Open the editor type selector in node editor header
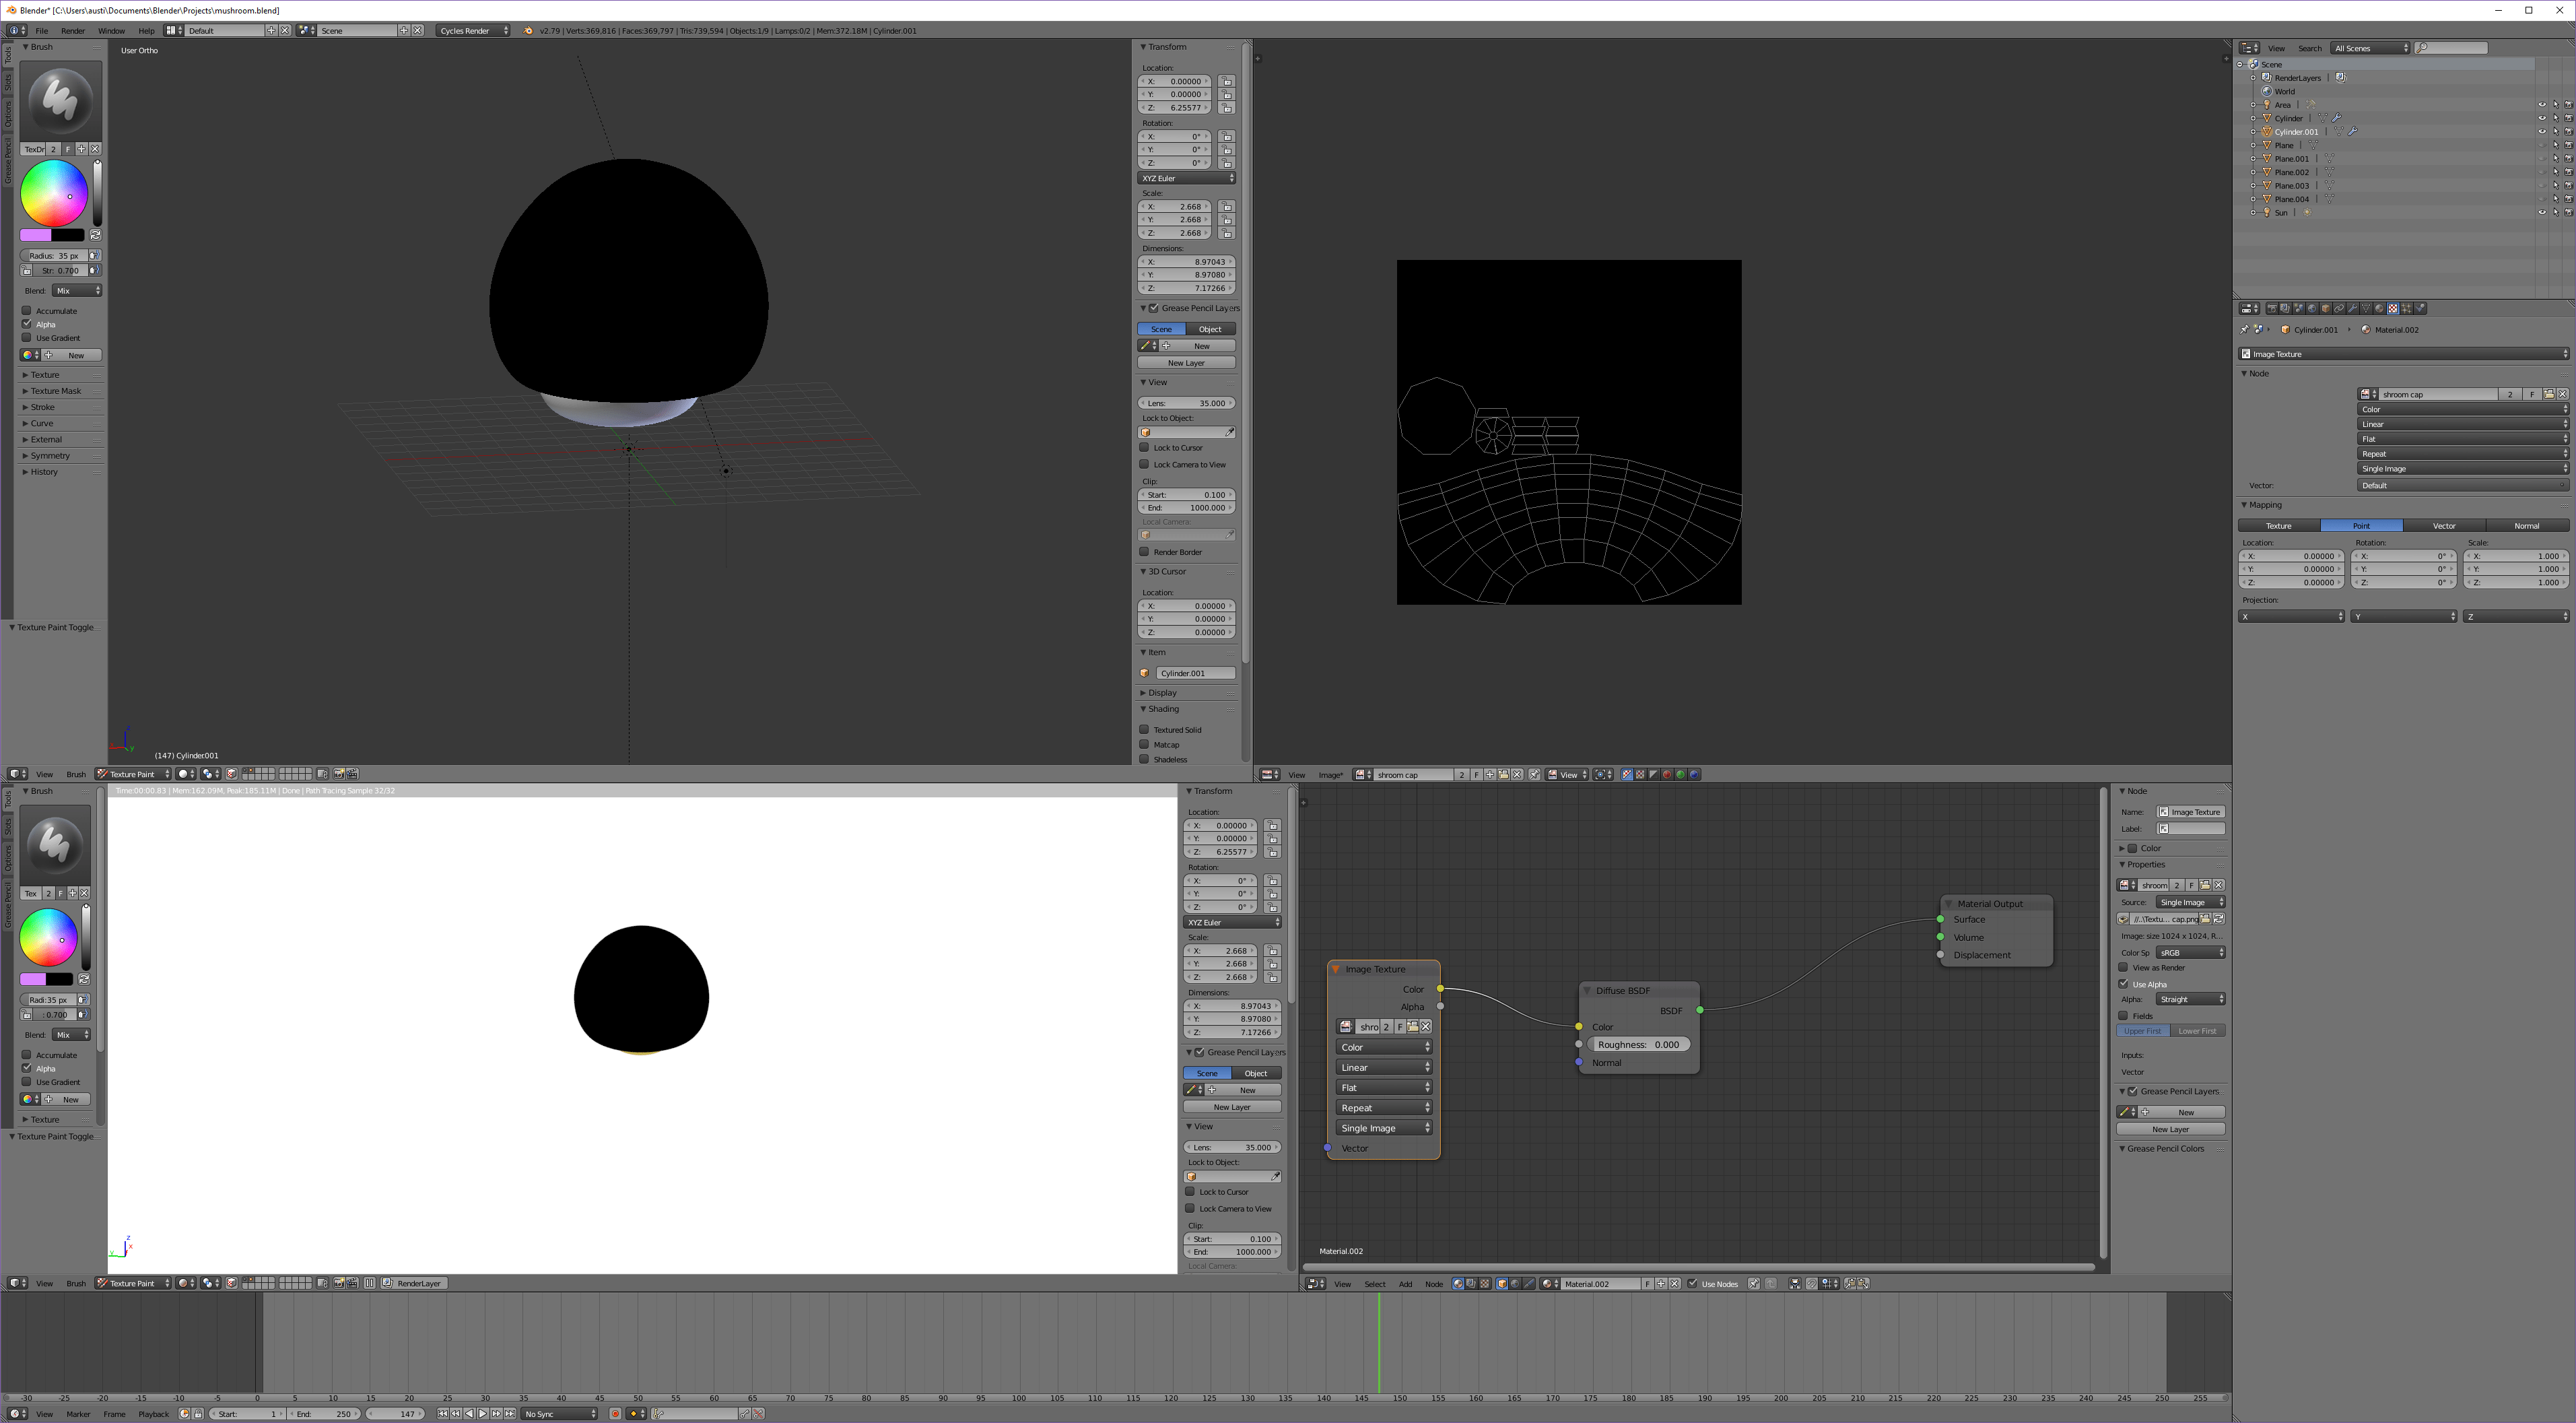 click(x=1315, y=1285)
